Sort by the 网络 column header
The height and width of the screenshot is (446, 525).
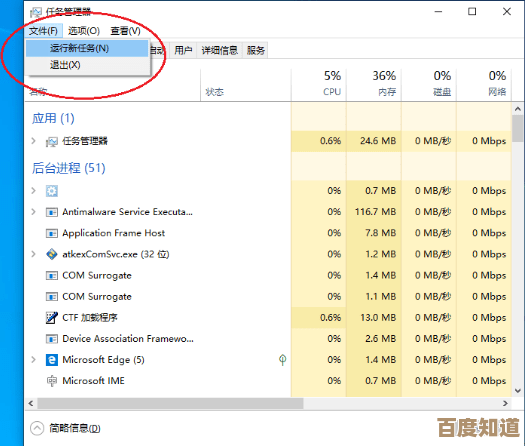tap(484, 84)
